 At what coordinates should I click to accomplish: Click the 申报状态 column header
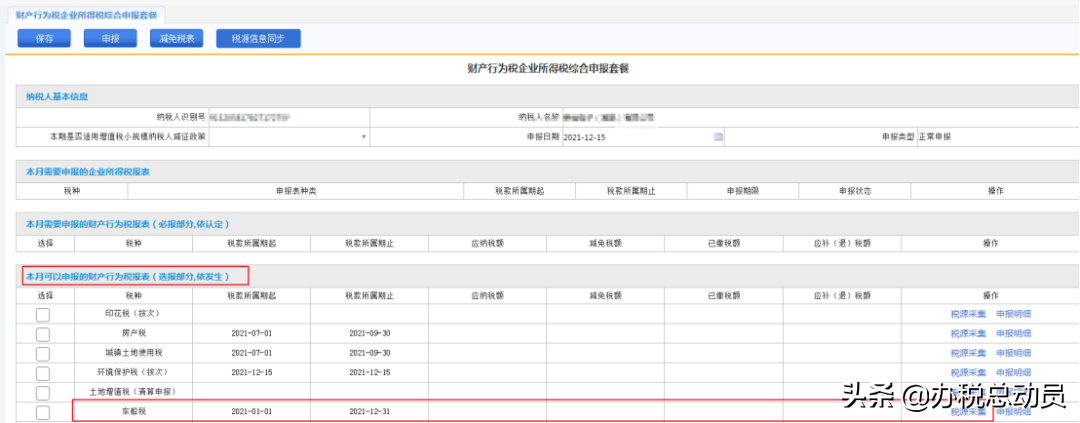pos(855,191)
